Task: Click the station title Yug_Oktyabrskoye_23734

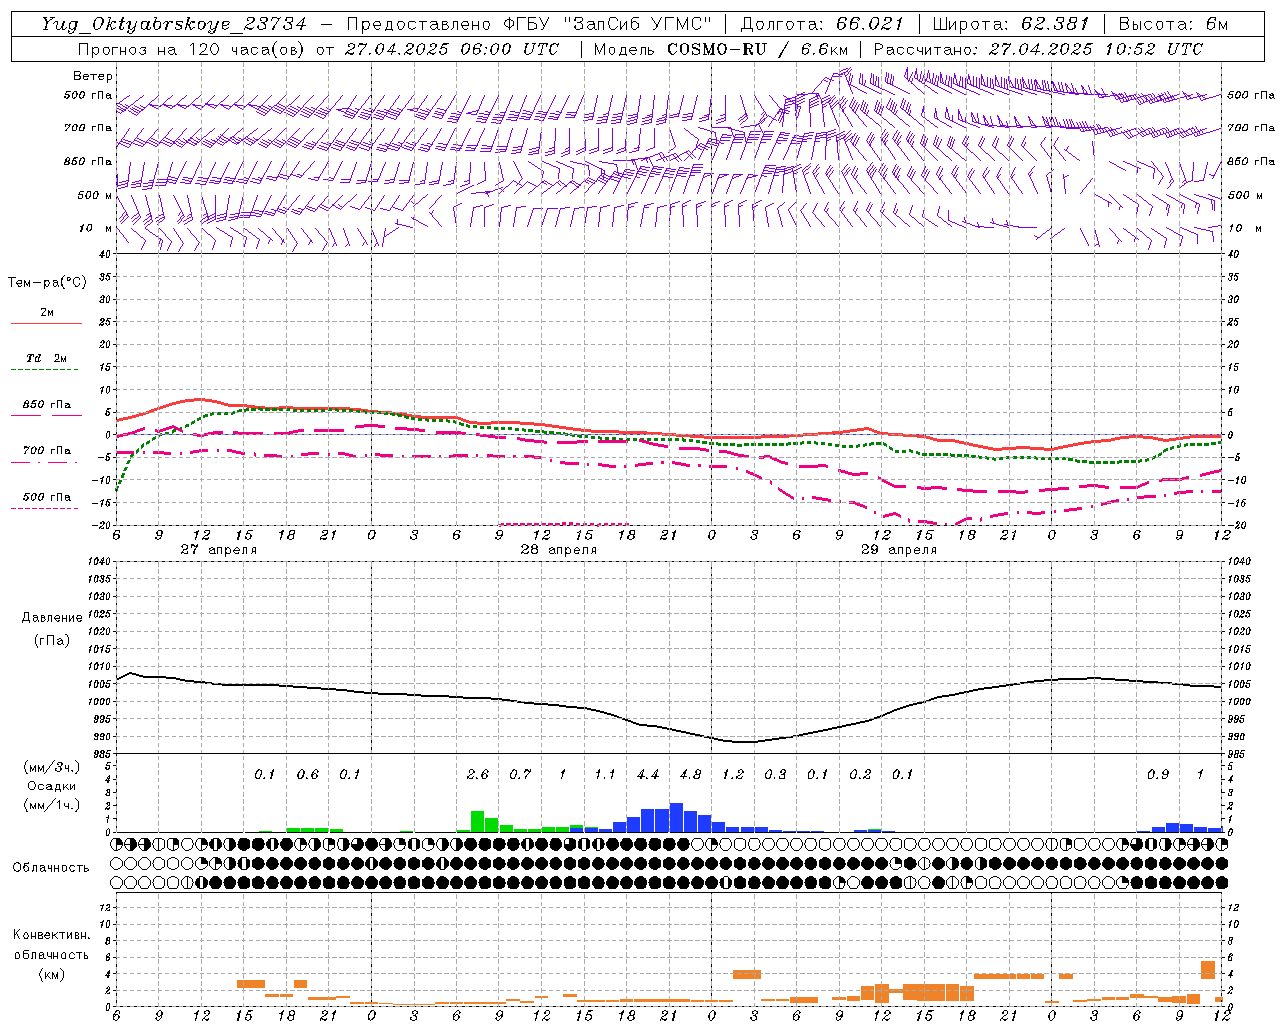Action: pos(174,24)
